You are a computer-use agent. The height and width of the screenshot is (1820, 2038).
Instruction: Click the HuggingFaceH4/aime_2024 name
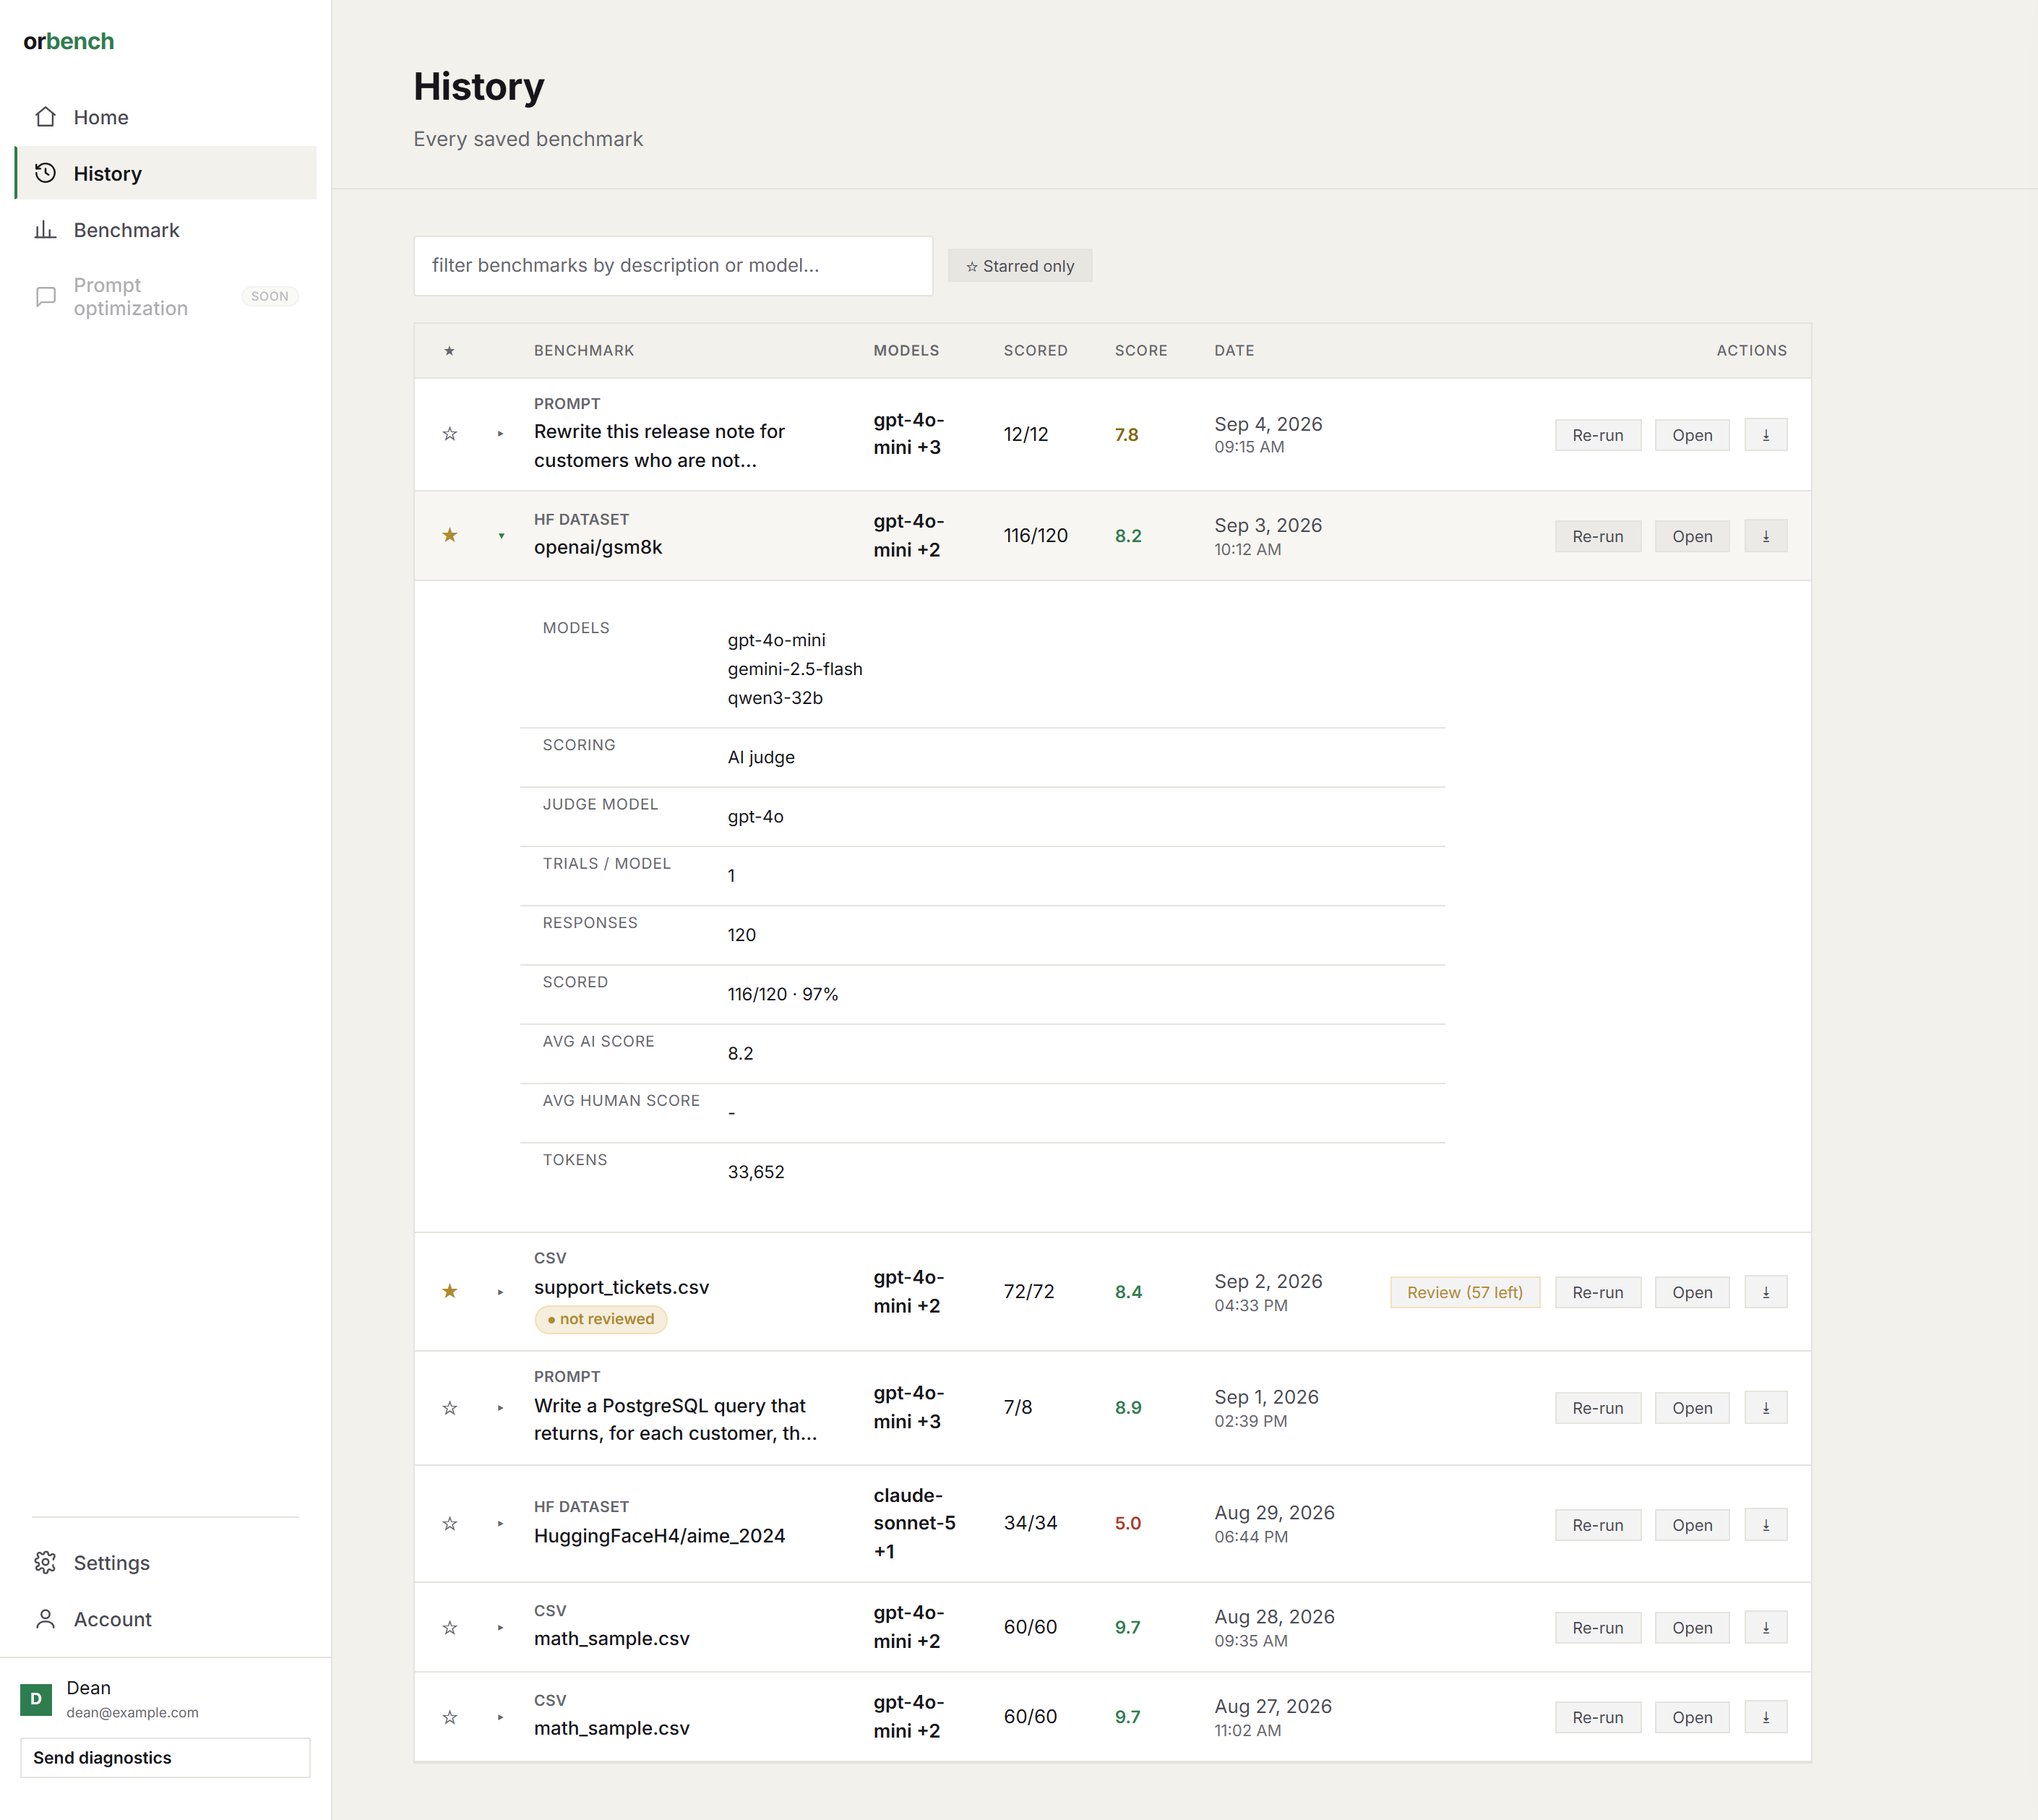click(x=659, y=1536)
